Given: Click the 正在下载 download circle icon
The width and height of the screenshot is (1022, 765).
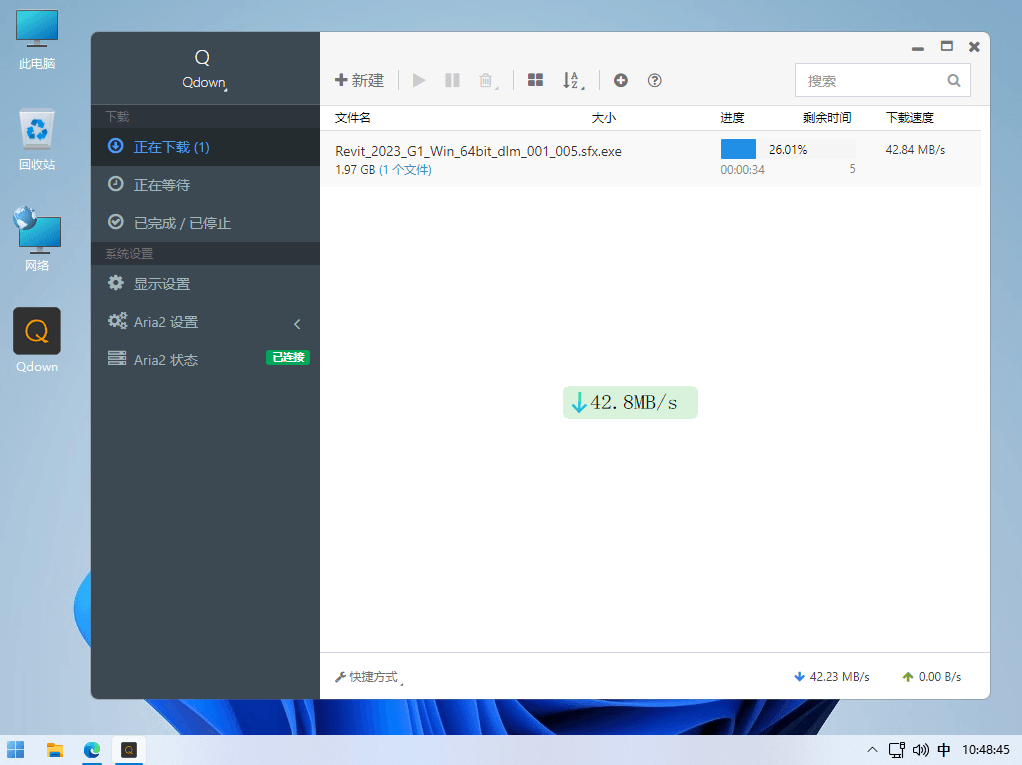Looking at the screenshot, I should tap(115, 146).
